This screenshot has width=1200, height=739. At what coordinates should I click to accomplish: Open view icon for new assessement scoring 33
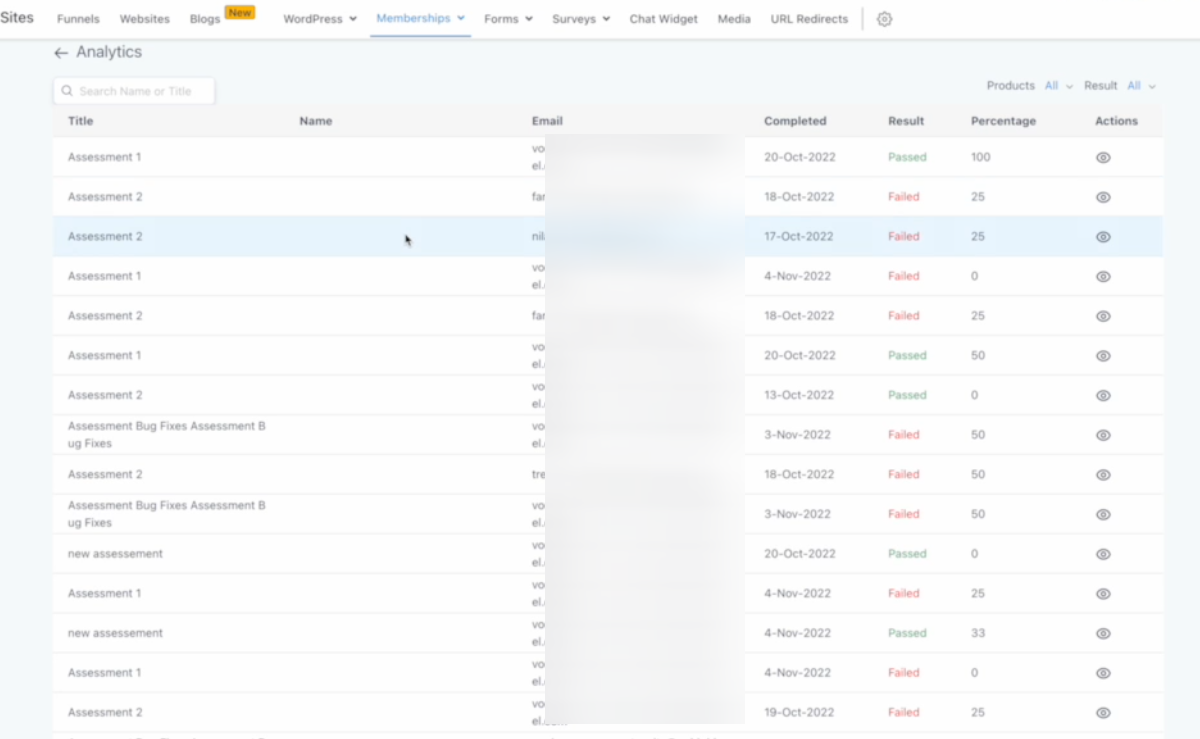(x=1103, y=634)
